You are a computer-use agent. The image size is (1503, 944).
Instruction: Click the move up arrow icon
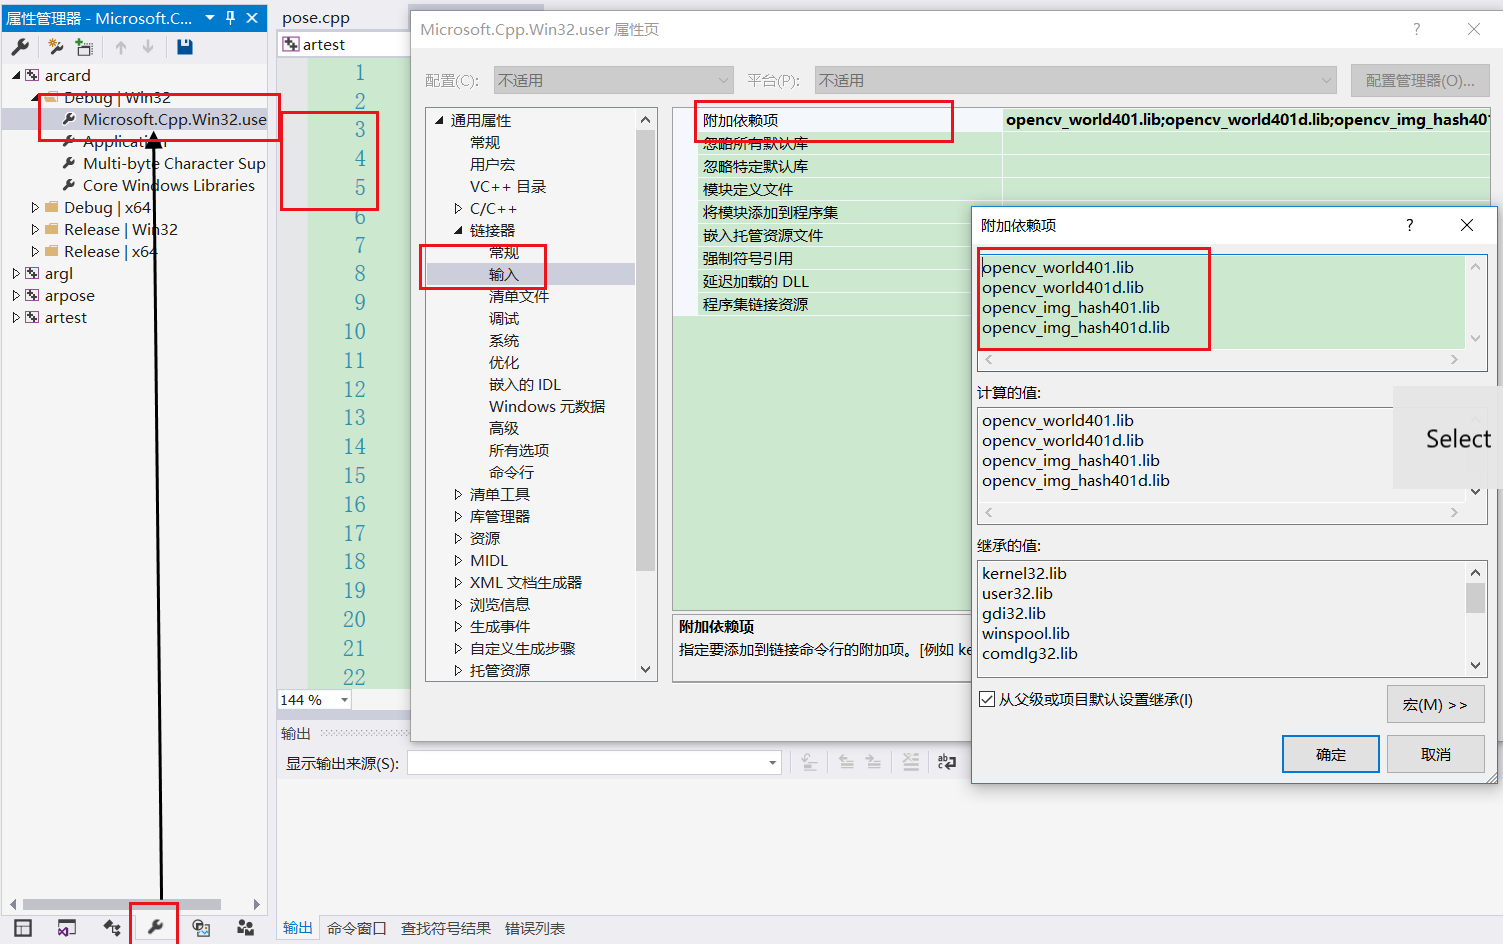121,47
